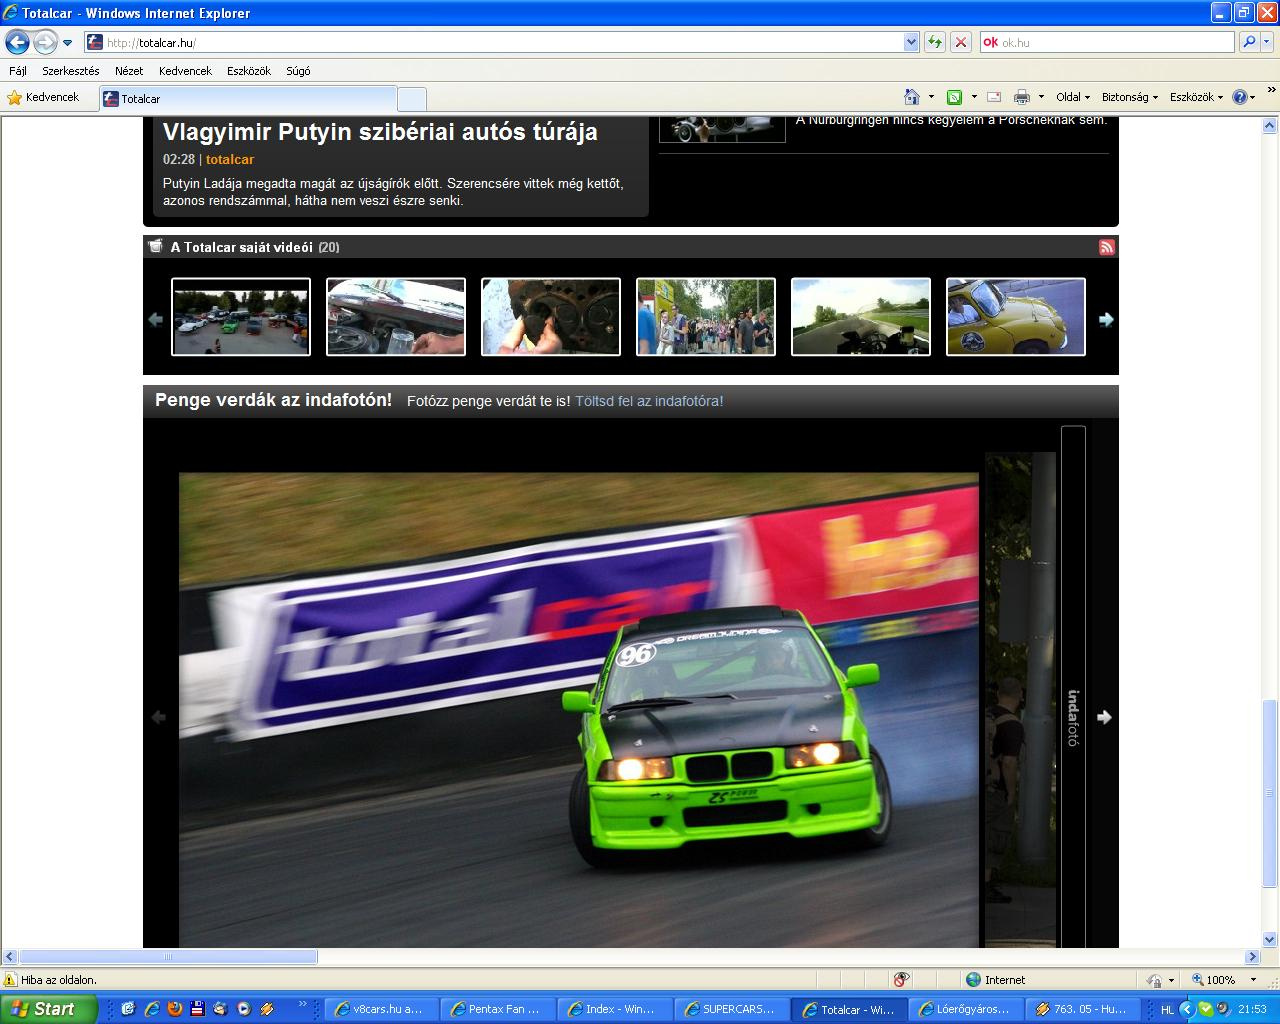Go to previous indafotó photo with left arrow
The image size is (1280, 1024).
(157, 717)
